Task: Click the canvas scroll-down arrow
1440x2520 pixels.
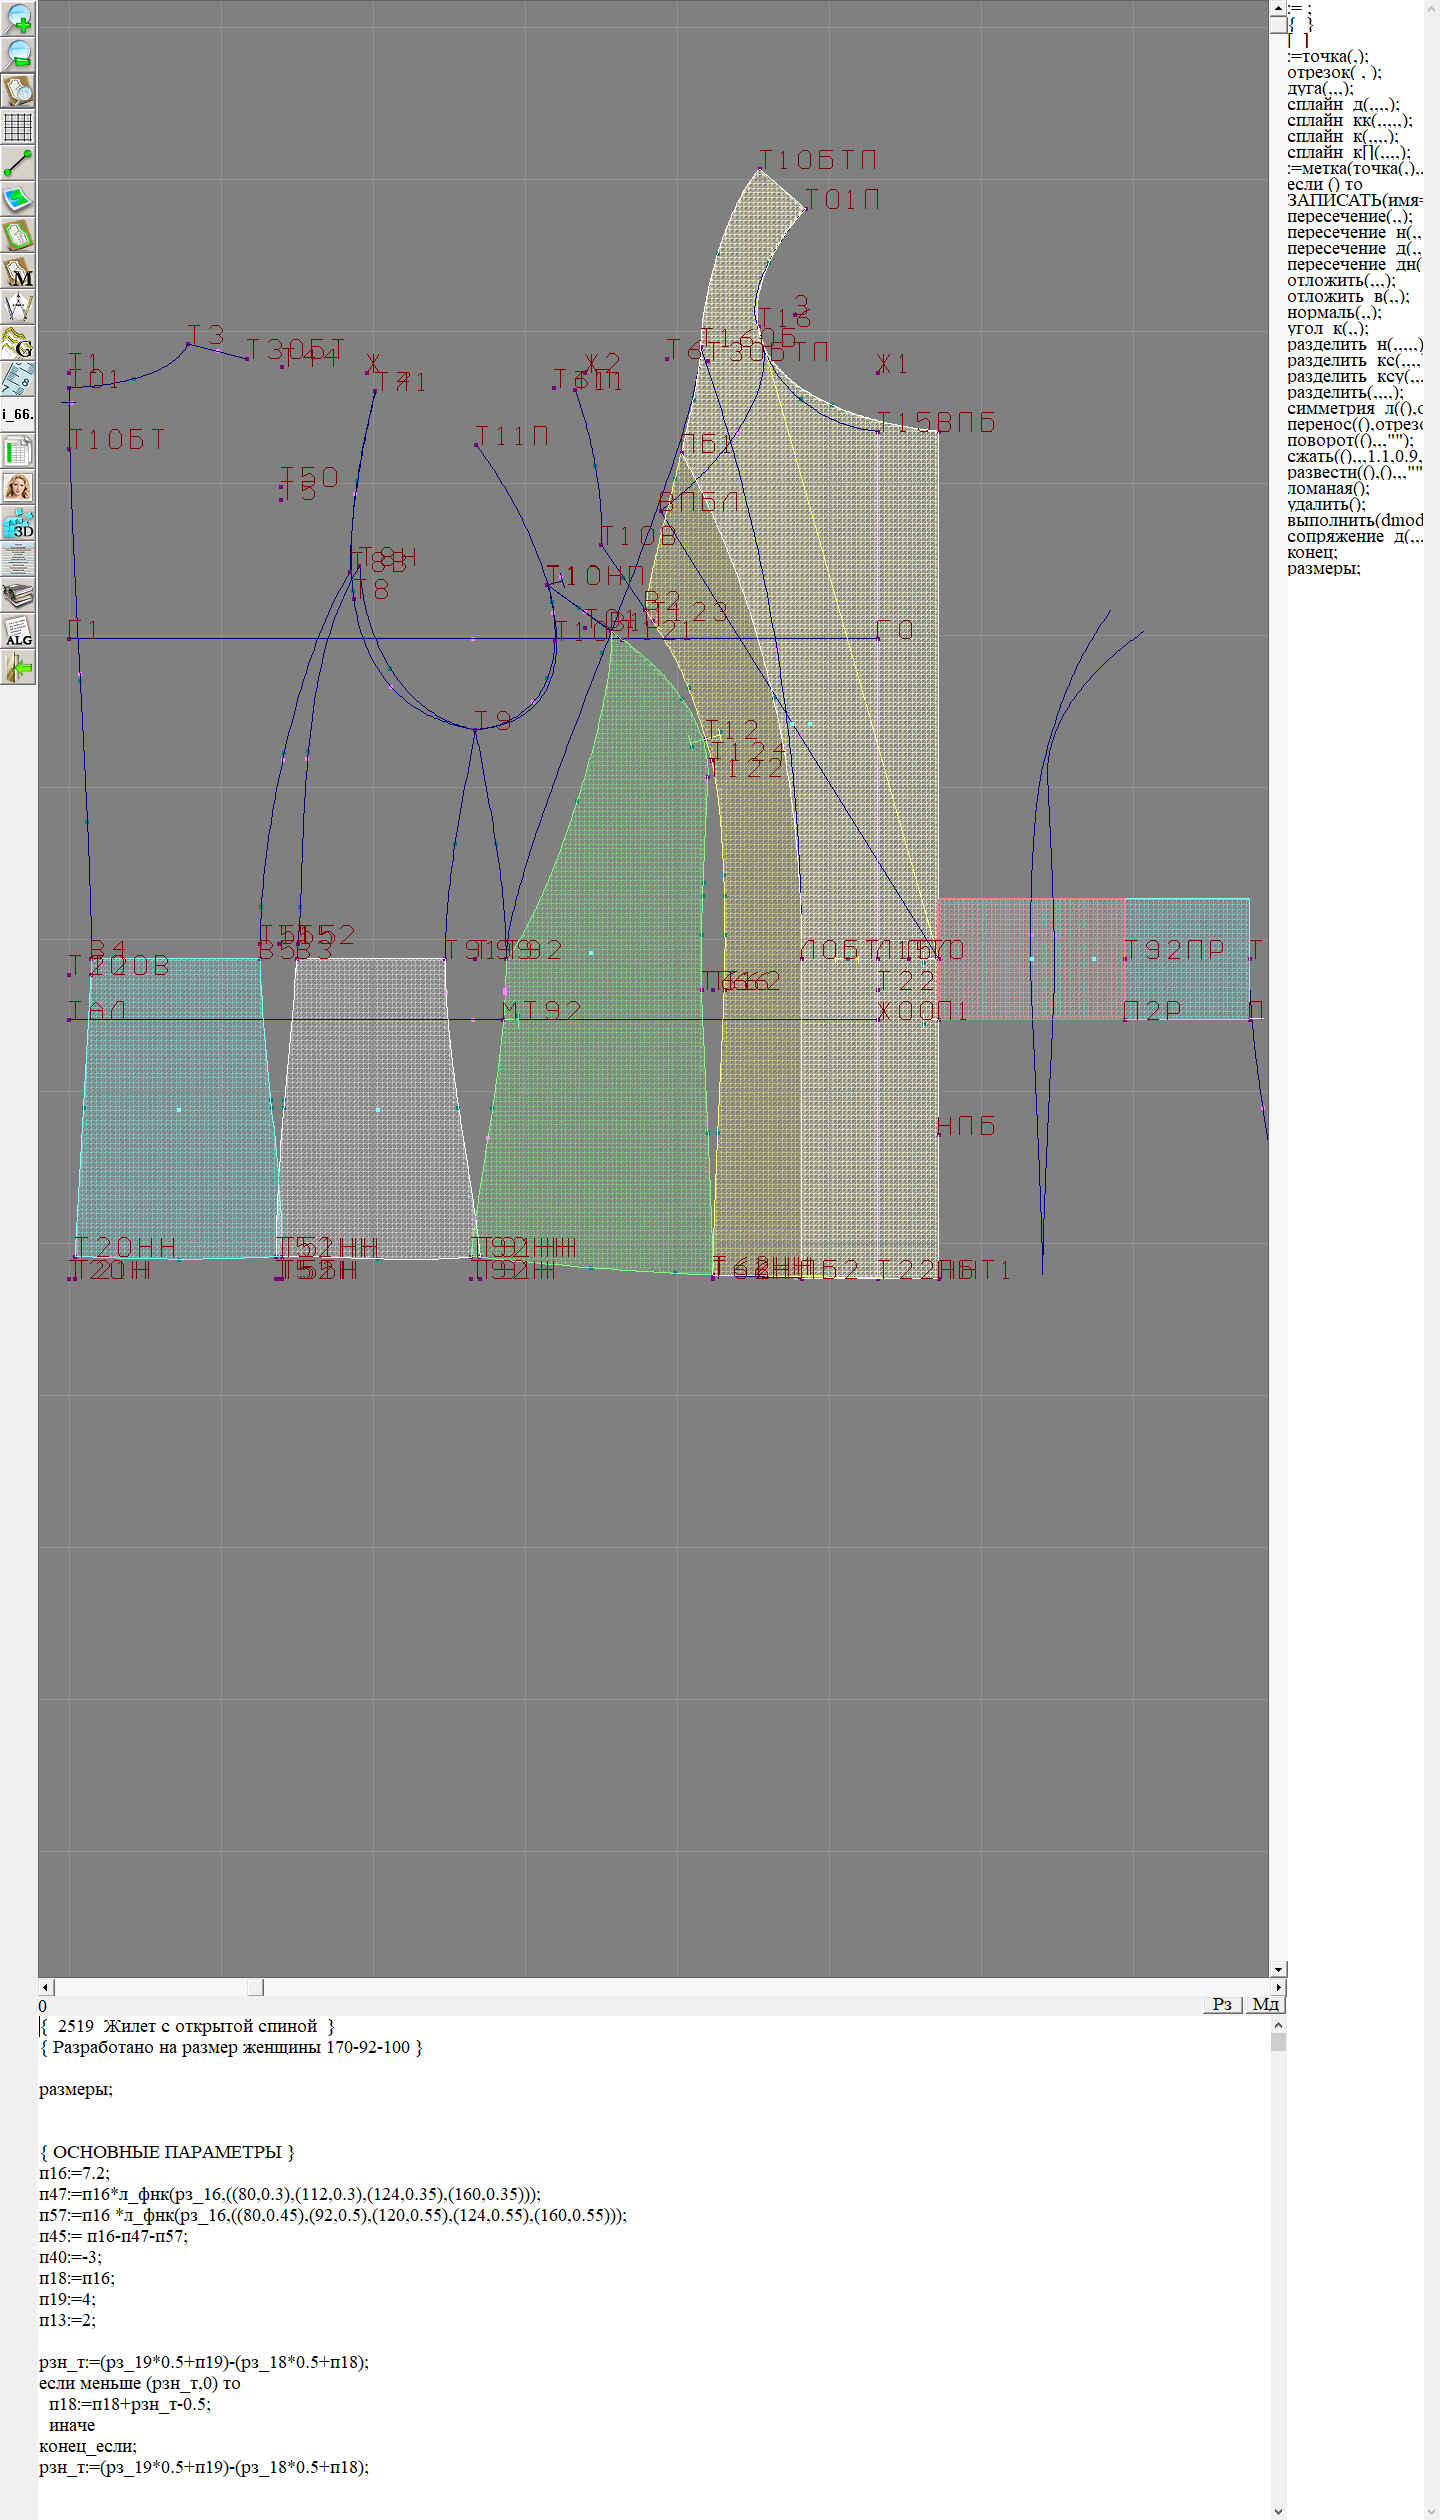Action: (1277, 1969)
